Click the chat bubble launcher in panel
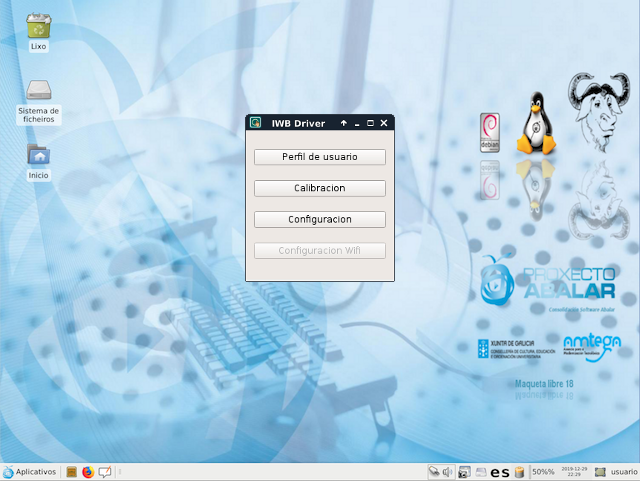This screenshot has width=640, height=481. click(x=104, y=472)
